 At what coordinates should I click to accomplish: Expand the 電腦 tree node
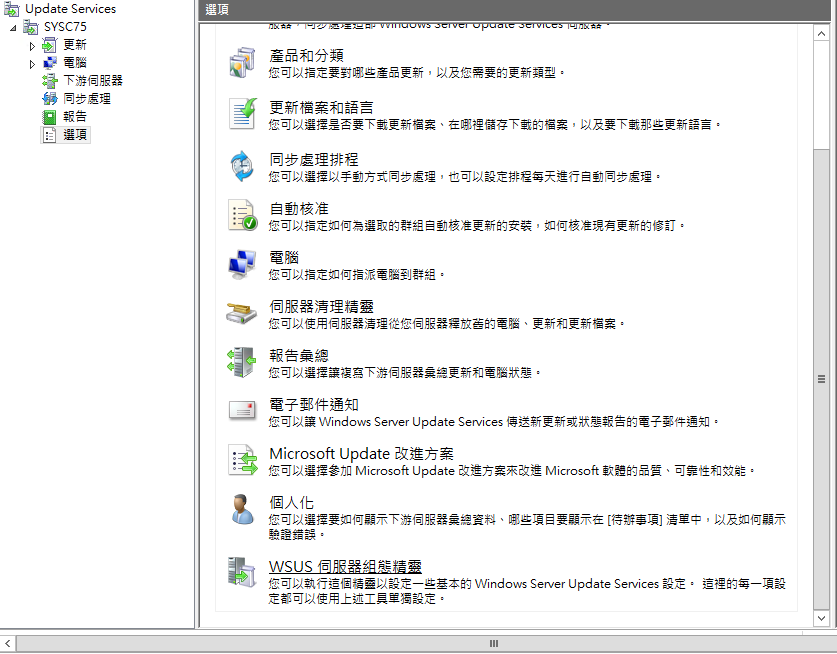click(x=32, y=64)
